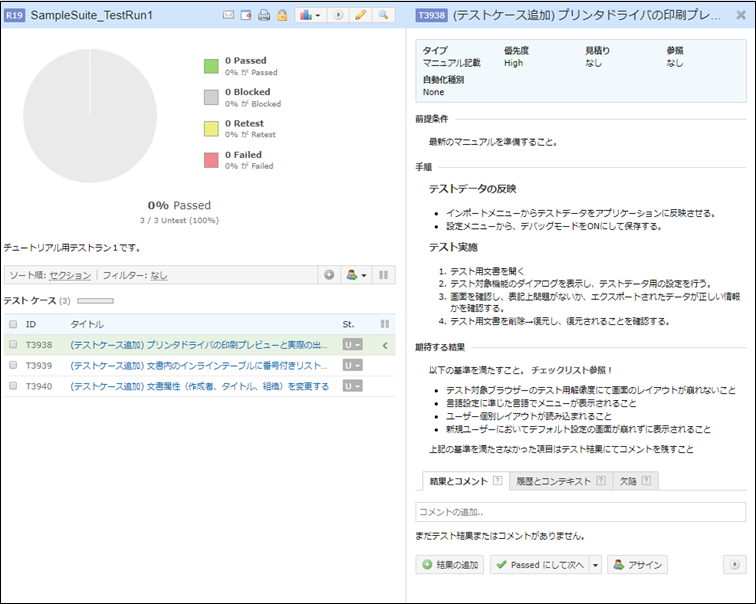The width and height of the screenshot is (756, 604).
Task: Expand the arrow beside 'Passed にして次へ'
Action: click(595, 565)
